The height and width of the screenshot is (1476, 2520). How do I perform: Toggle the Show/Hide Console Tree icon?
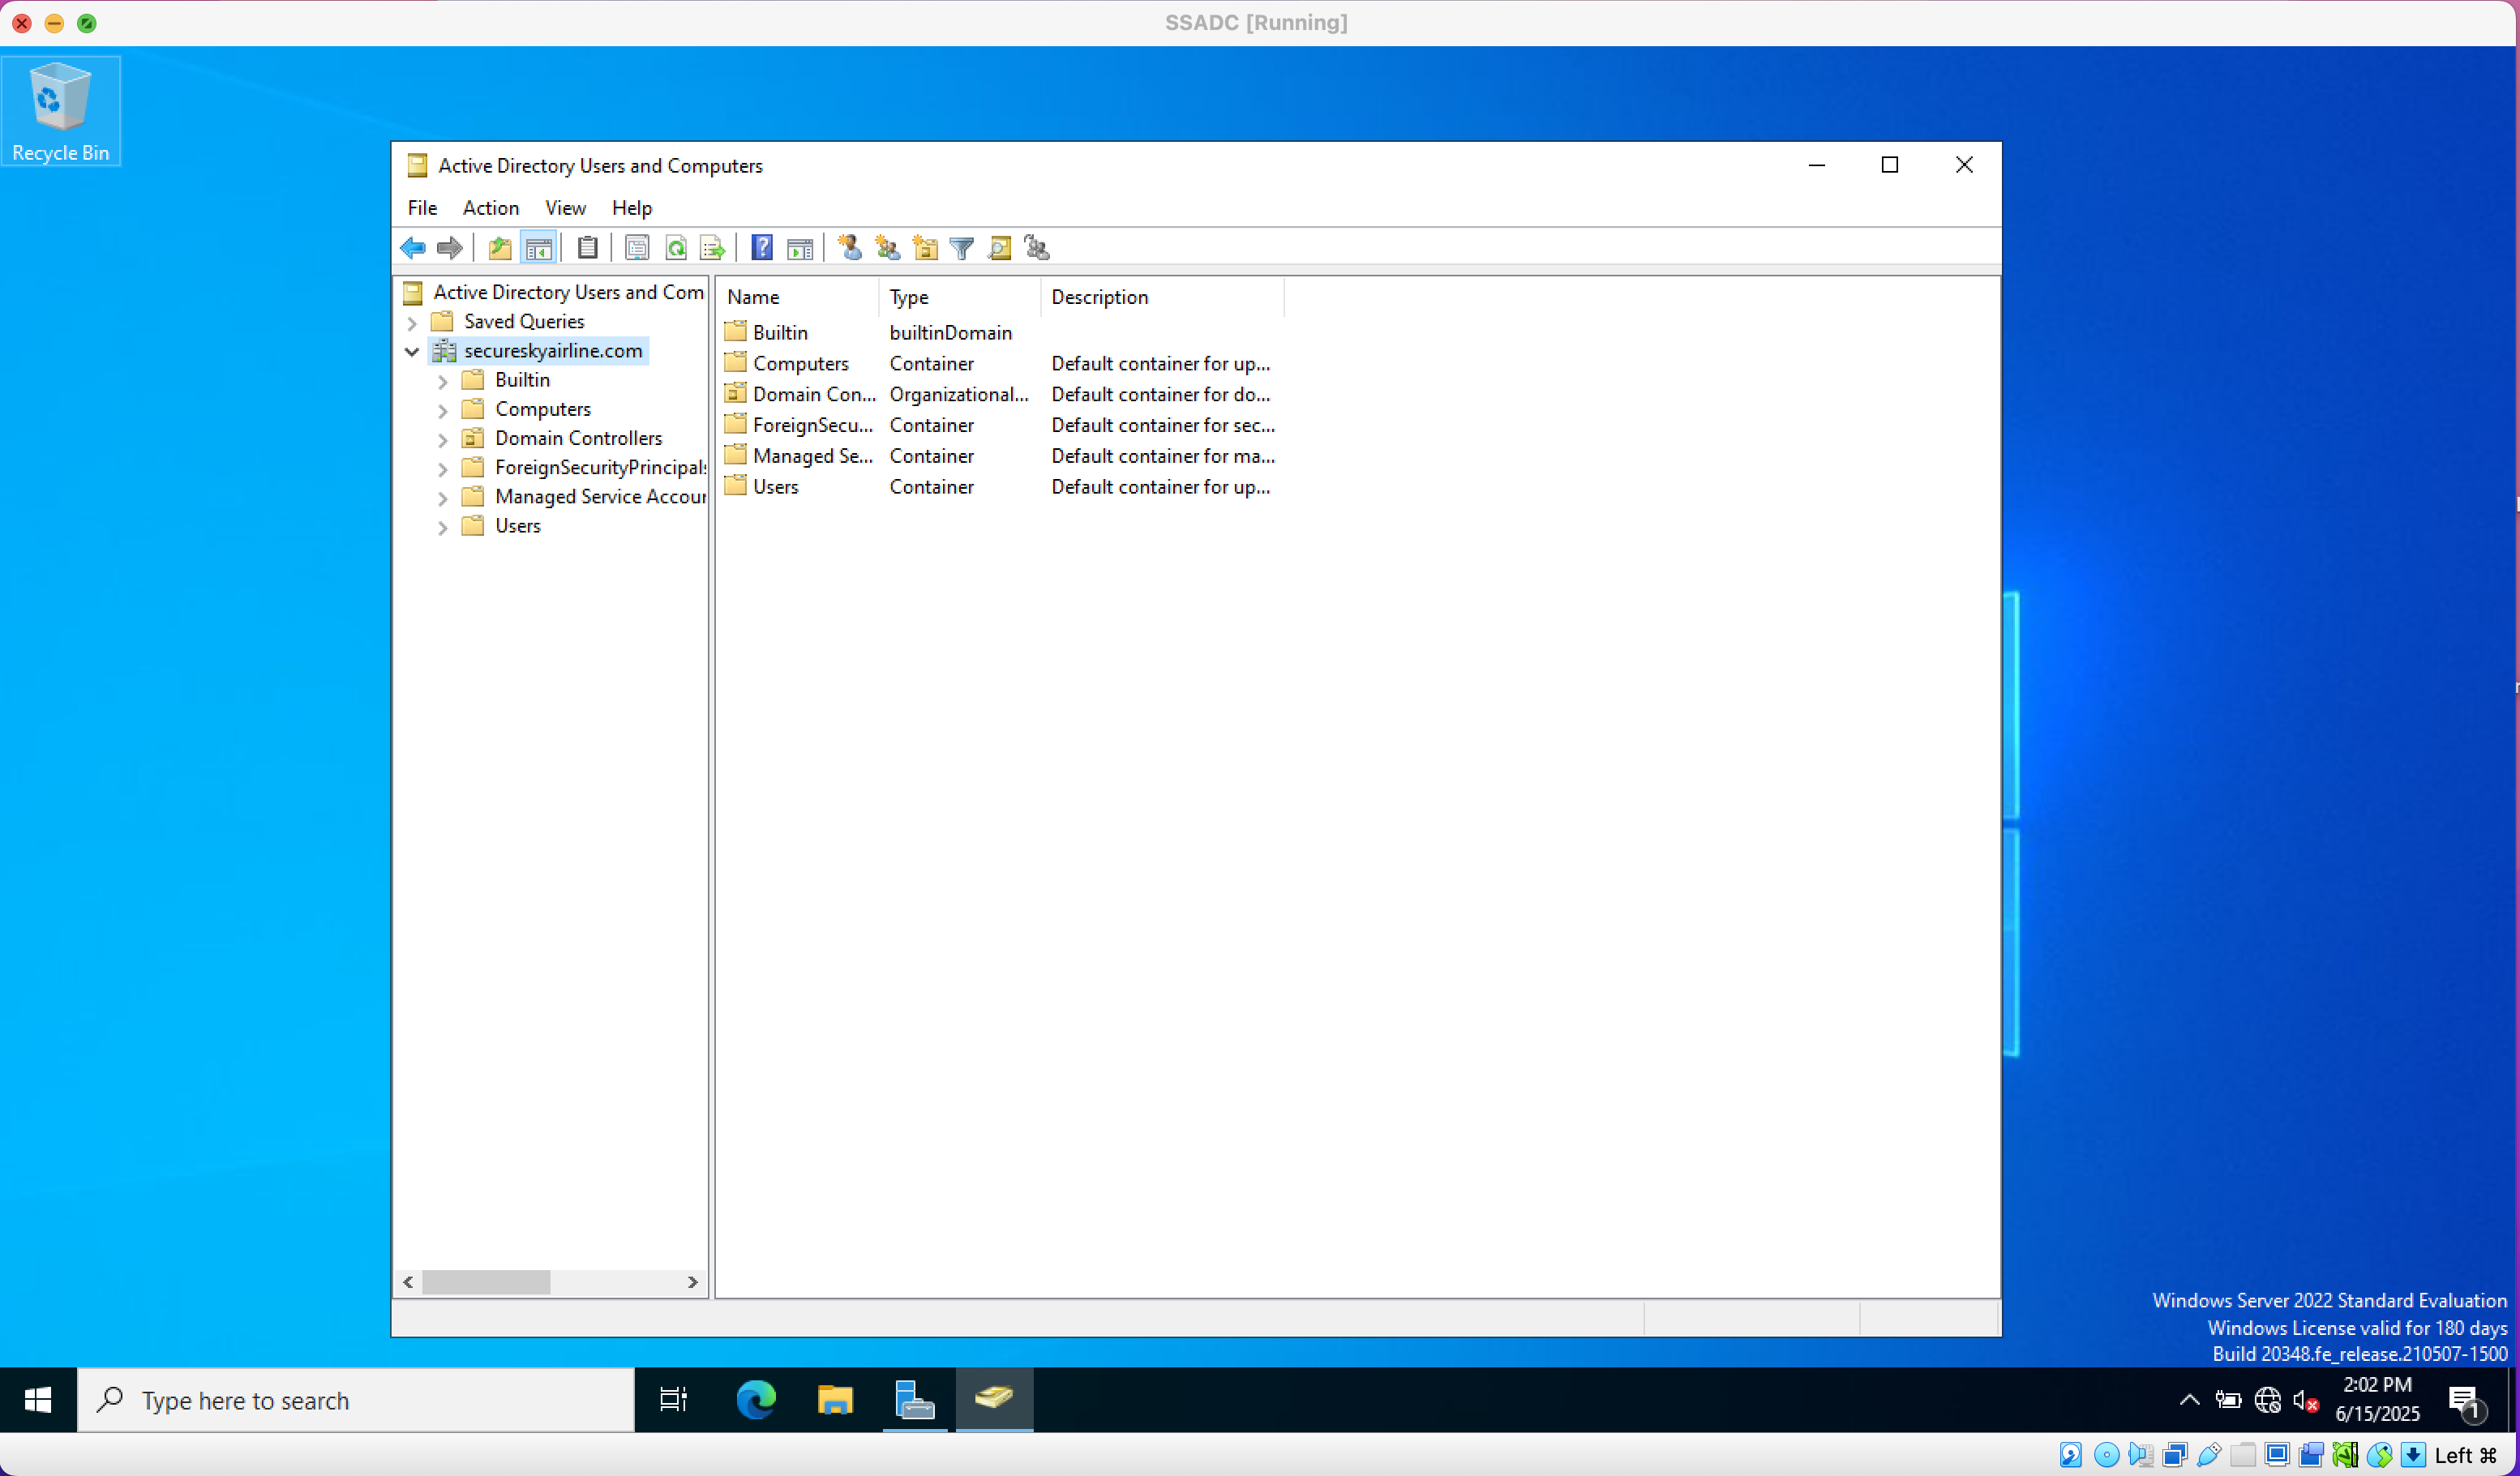[x=538, y=248]
